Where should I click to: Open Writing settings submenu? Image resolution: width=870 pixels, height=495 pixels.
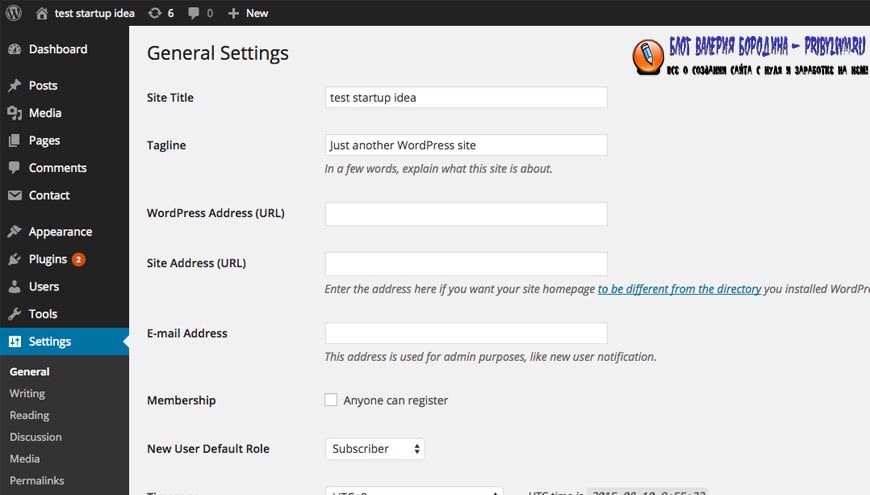(27, 393)
